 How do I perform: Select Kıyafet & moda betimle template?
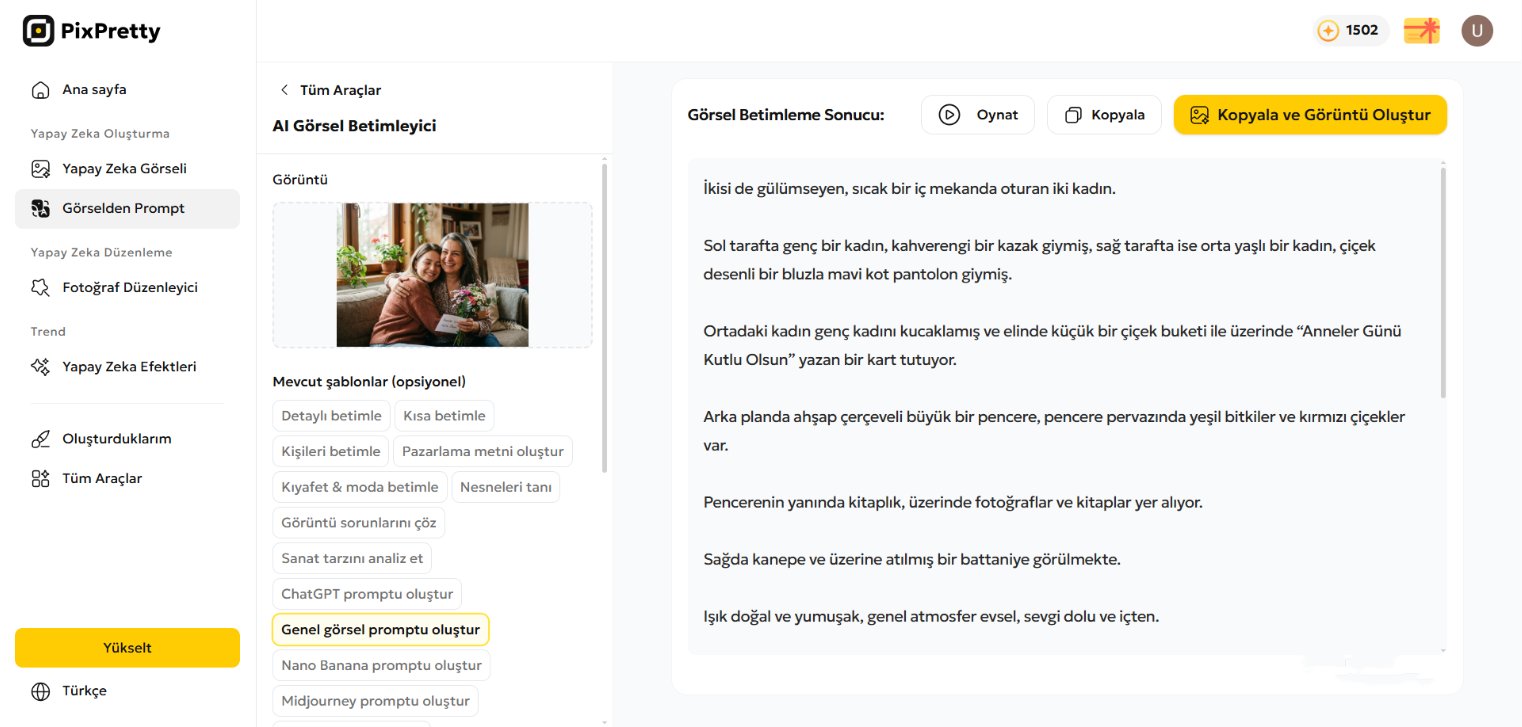(360, 487)
